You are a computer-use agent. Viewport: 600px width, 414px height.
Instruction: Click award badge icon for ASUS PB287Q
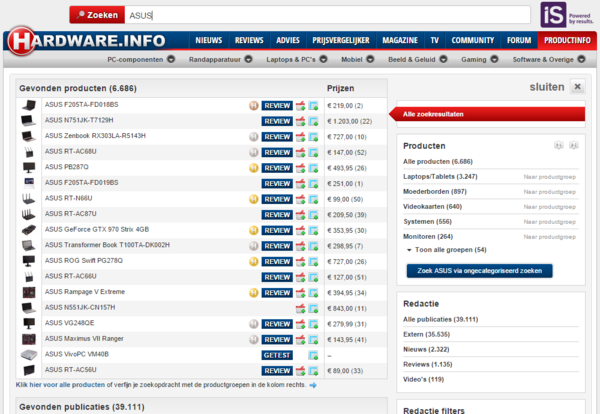pos(253,167)
